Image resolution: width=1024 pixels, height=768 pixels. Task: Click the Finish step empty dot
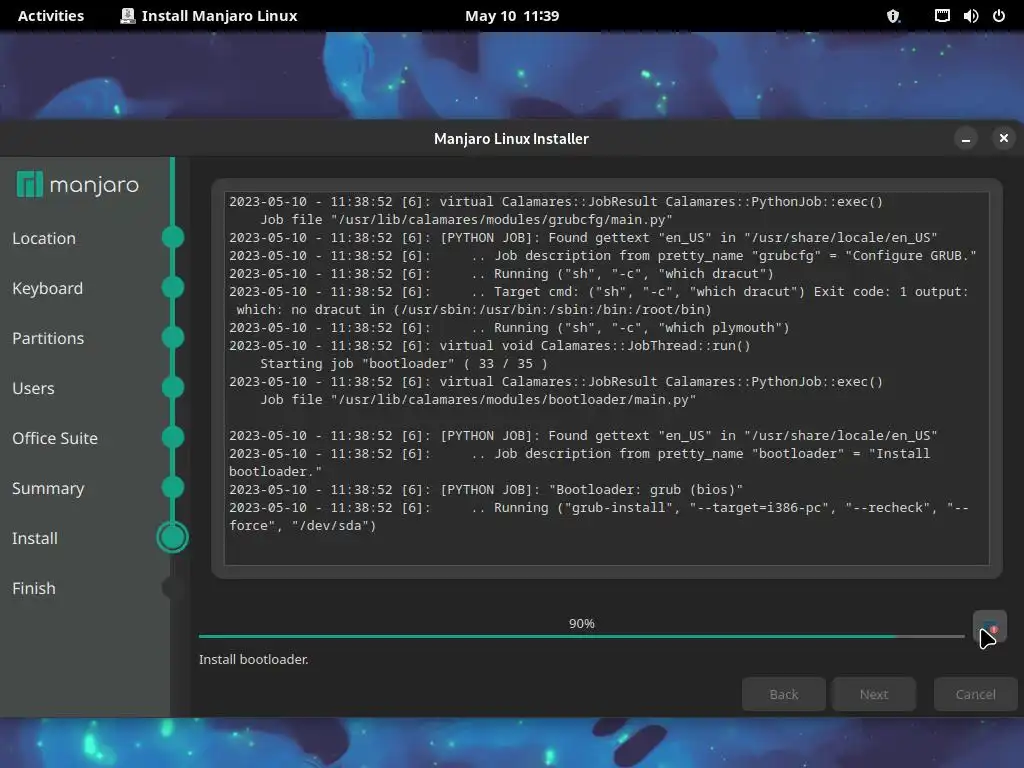171,588
